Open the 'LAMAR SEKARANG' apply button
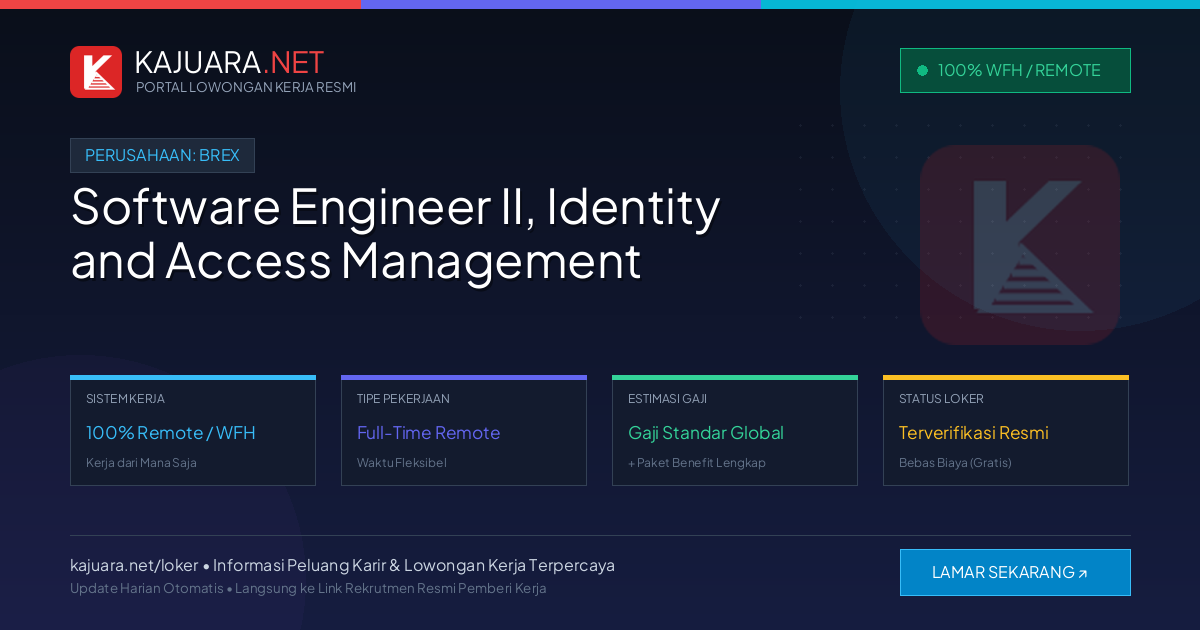The image size is (1200, 630). [1015, 572]
